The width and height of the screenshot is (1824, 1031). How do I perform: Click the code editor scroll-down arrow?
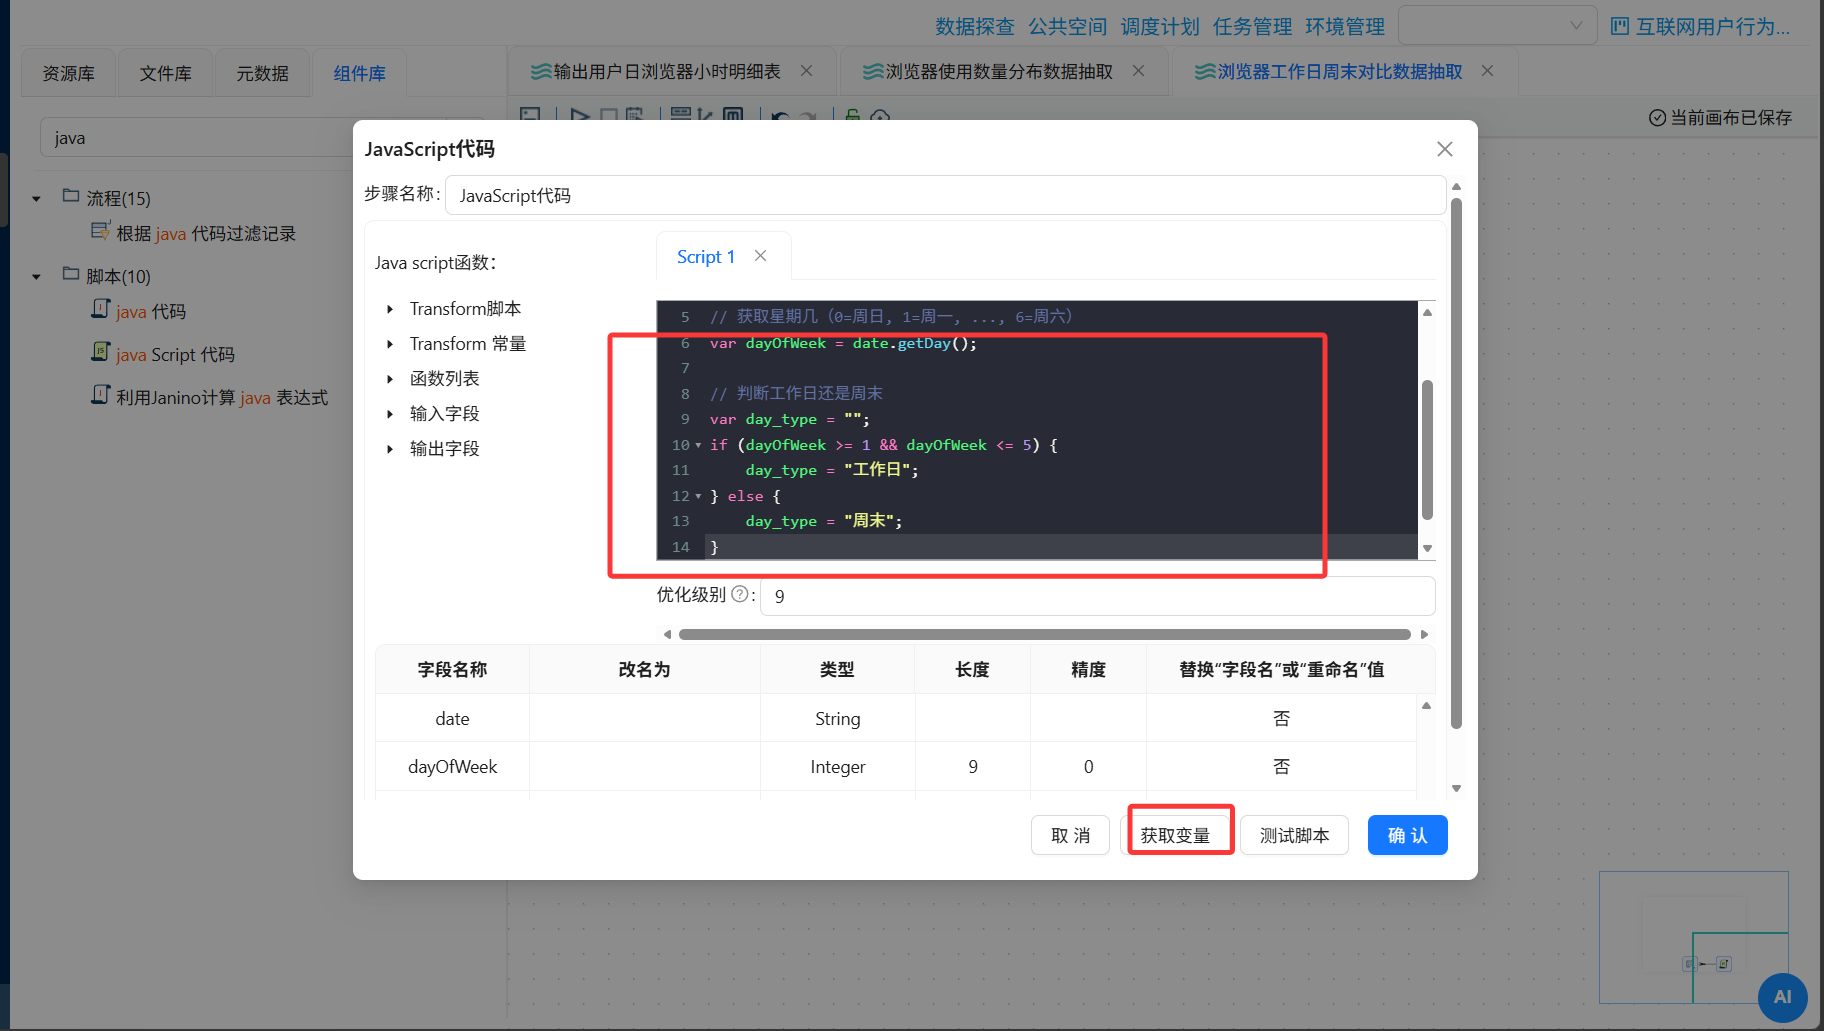(1427, 548)
